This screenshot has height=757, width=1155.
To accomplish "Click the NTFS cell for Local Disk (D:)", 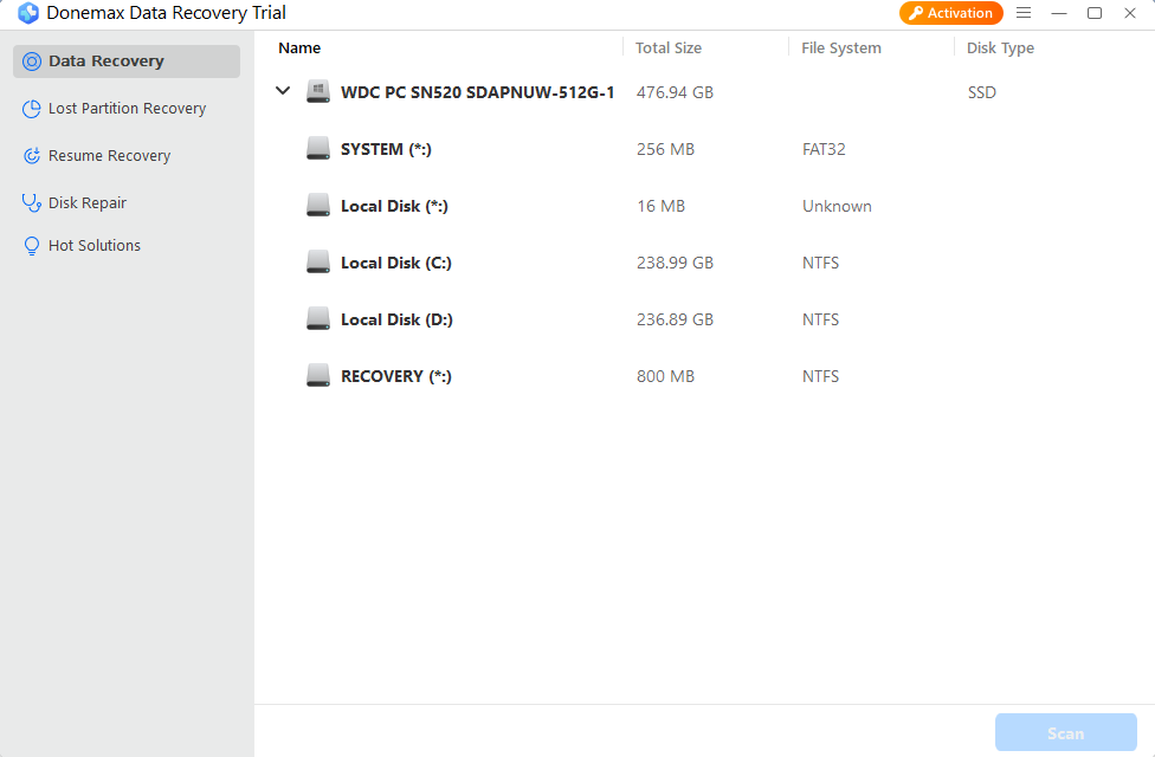I will point(821,319).
